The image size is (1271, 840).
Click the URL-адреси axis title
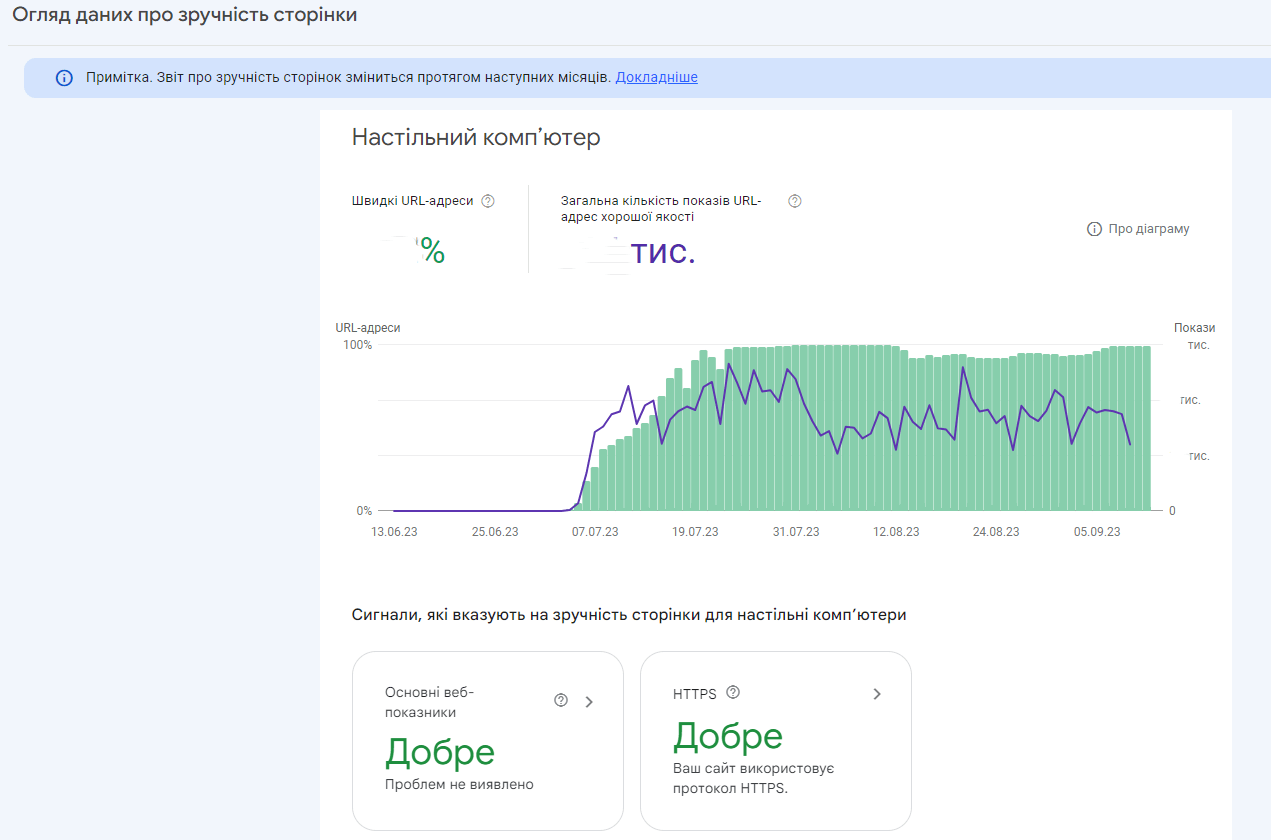368,328
